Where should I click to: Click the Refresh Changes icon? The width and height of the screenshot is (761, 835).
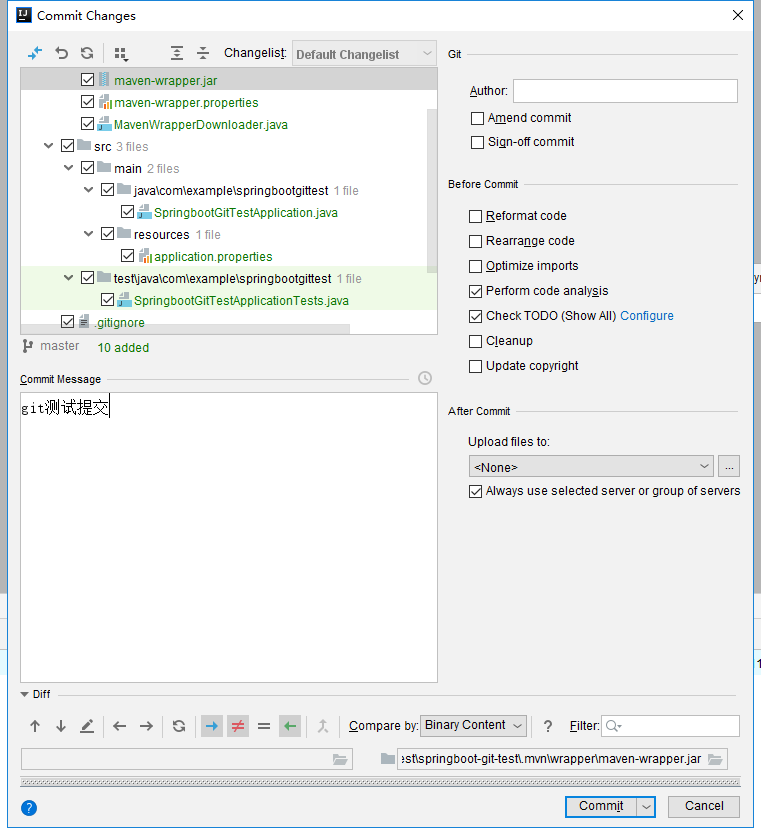point(87,53)
